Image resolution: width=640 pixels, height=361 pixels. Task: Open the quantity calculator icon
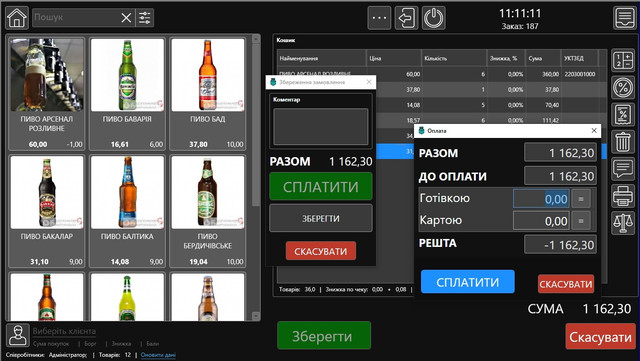623,60
